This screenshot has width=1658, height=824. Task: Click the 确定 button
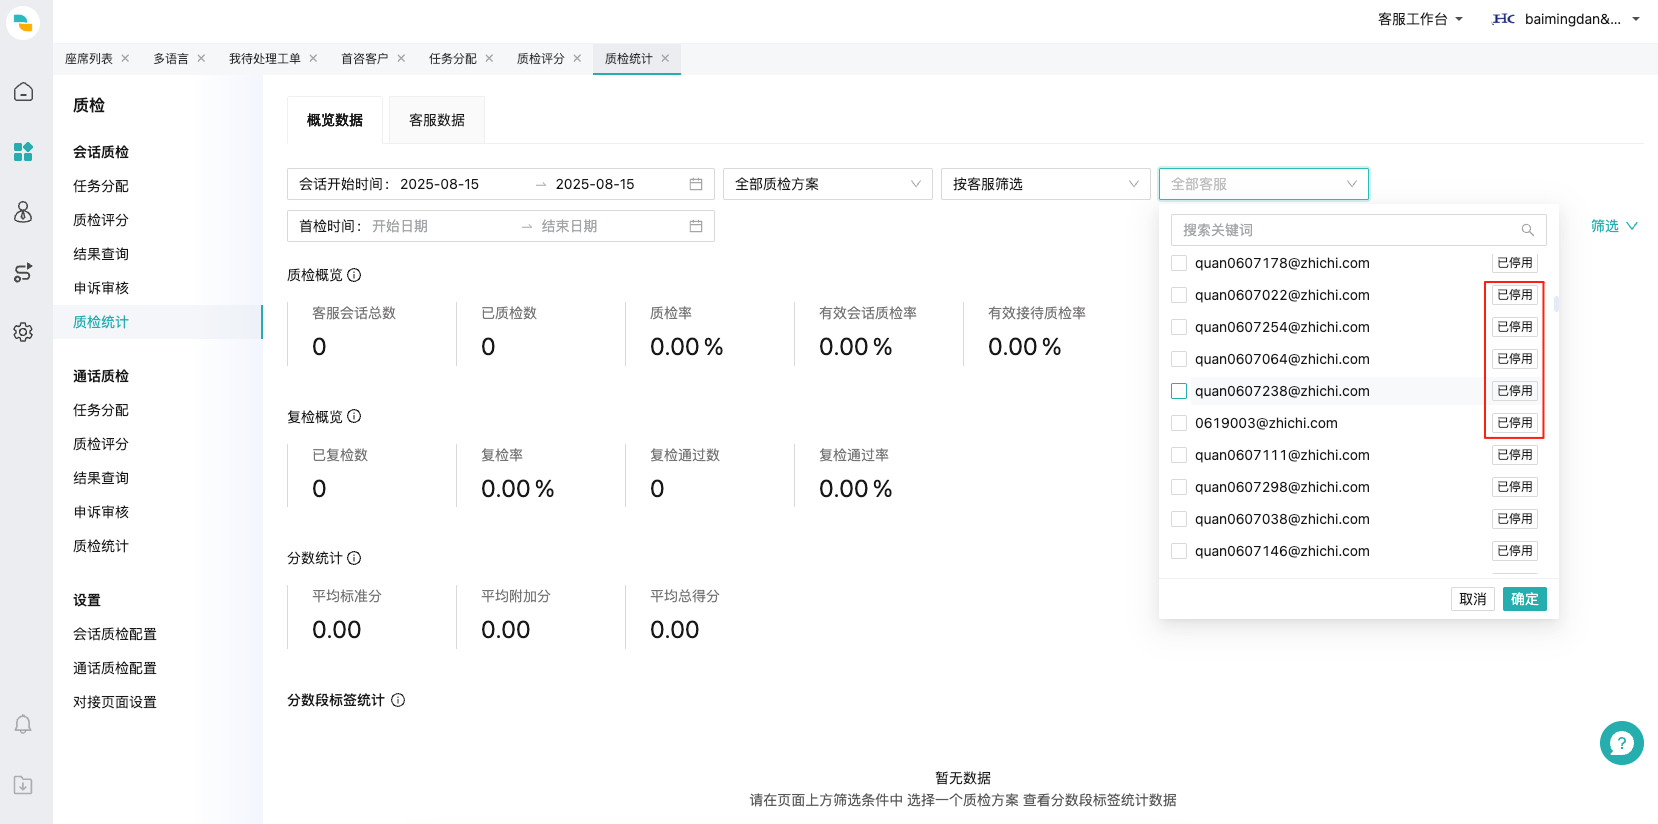coord(1525,599)
